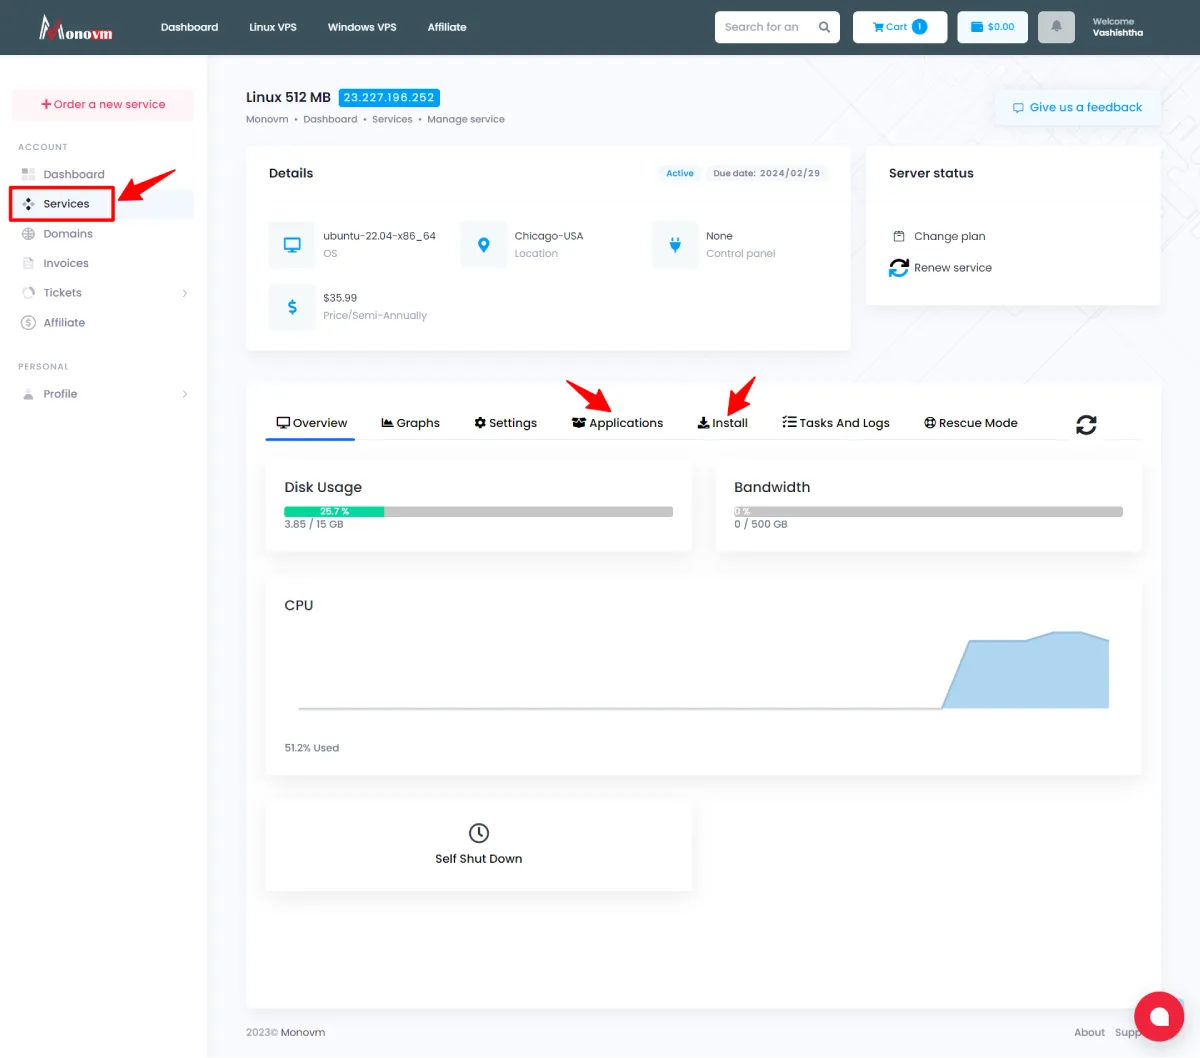This screenshot has width=1200, height=1058.
Task: Click the dollar price icon in Details
Action: pyautogui.click(x=292, y=306)
